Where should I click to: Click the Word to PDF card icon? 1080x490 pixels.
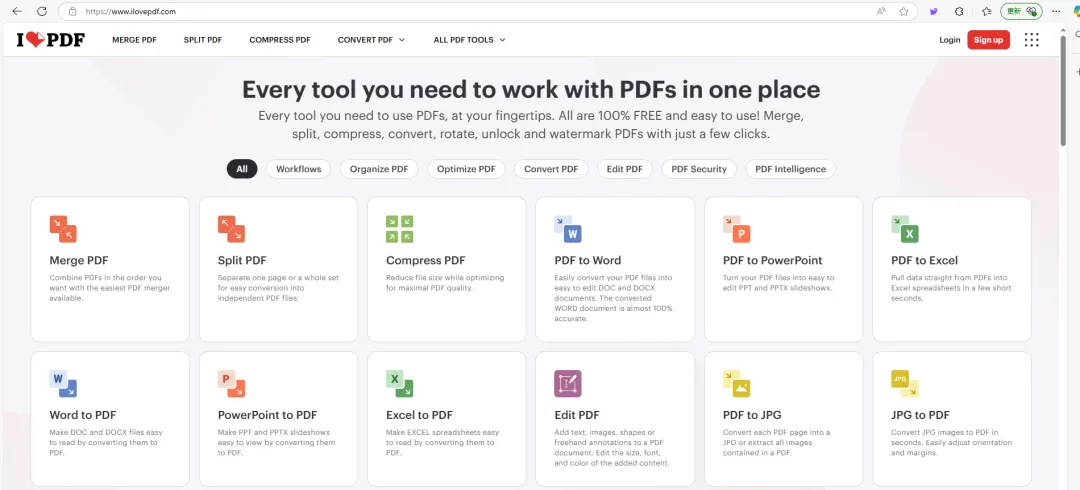[63, 384]
